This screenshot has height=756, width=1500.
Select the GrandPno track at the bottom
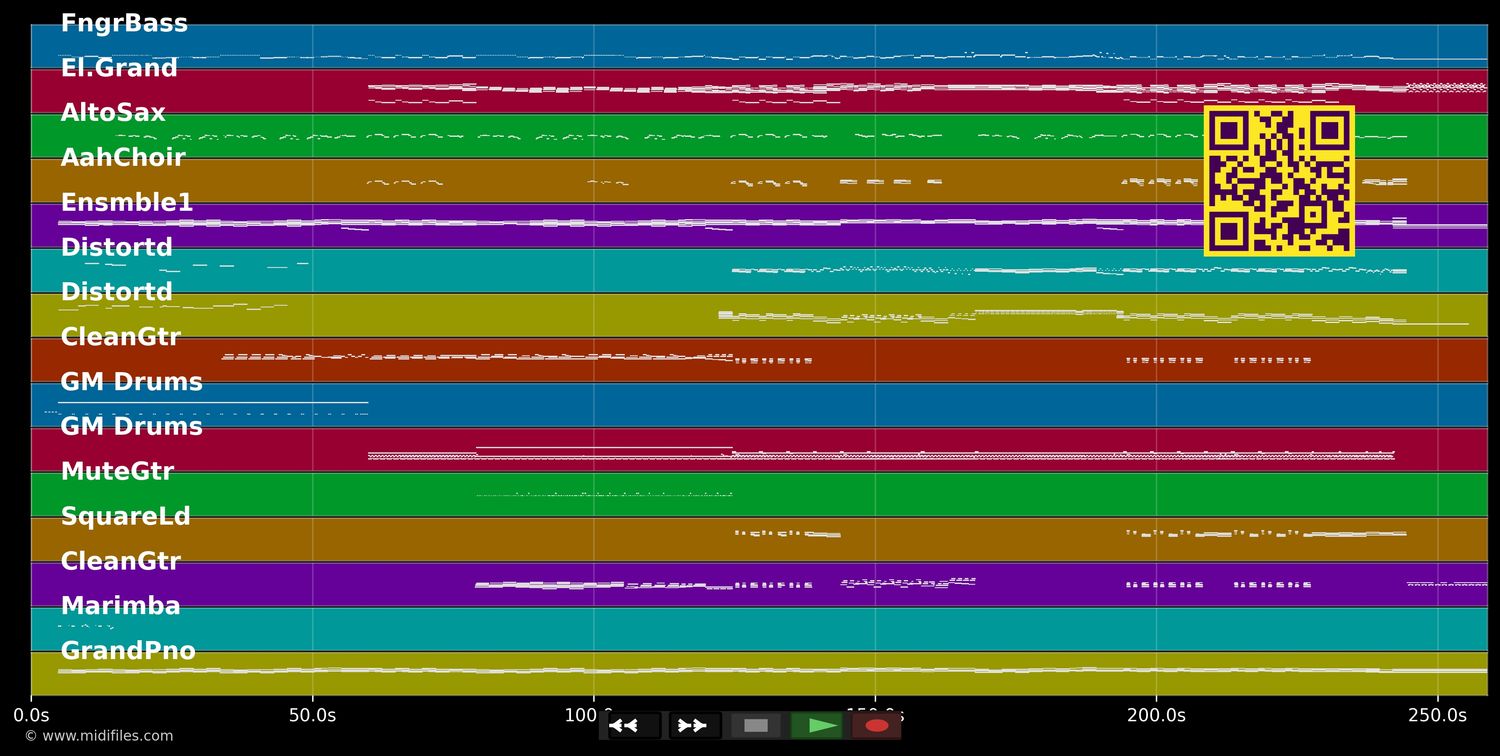(x=128, y=650)
